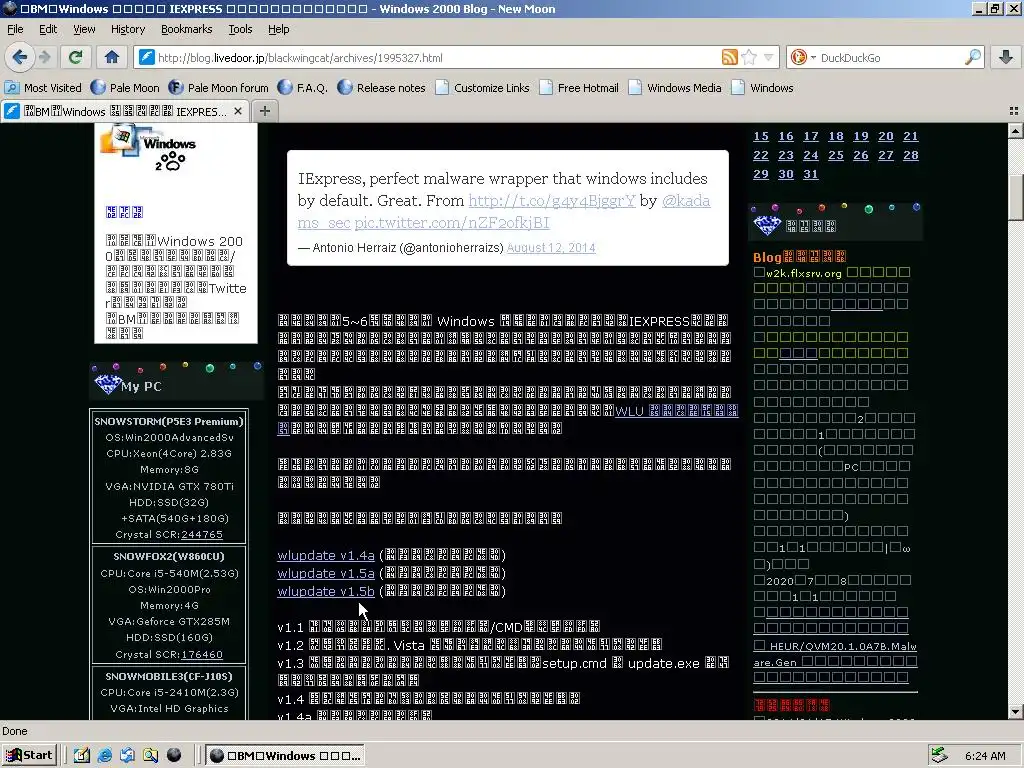Open the August 12, 2014 tweet date link

[551, 248]
